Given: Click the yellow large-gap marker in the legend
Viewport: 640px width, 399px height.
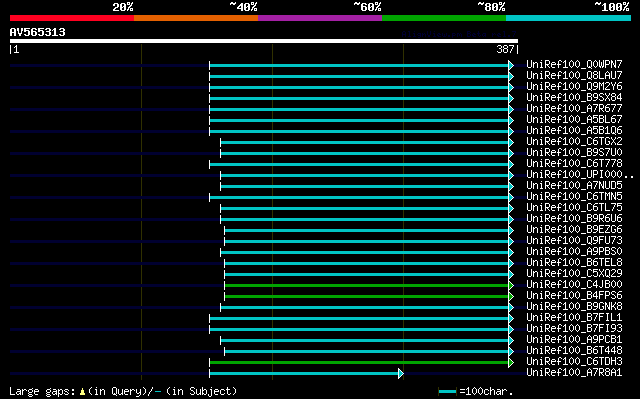Looking at the screenshot, I should (82, 392).
